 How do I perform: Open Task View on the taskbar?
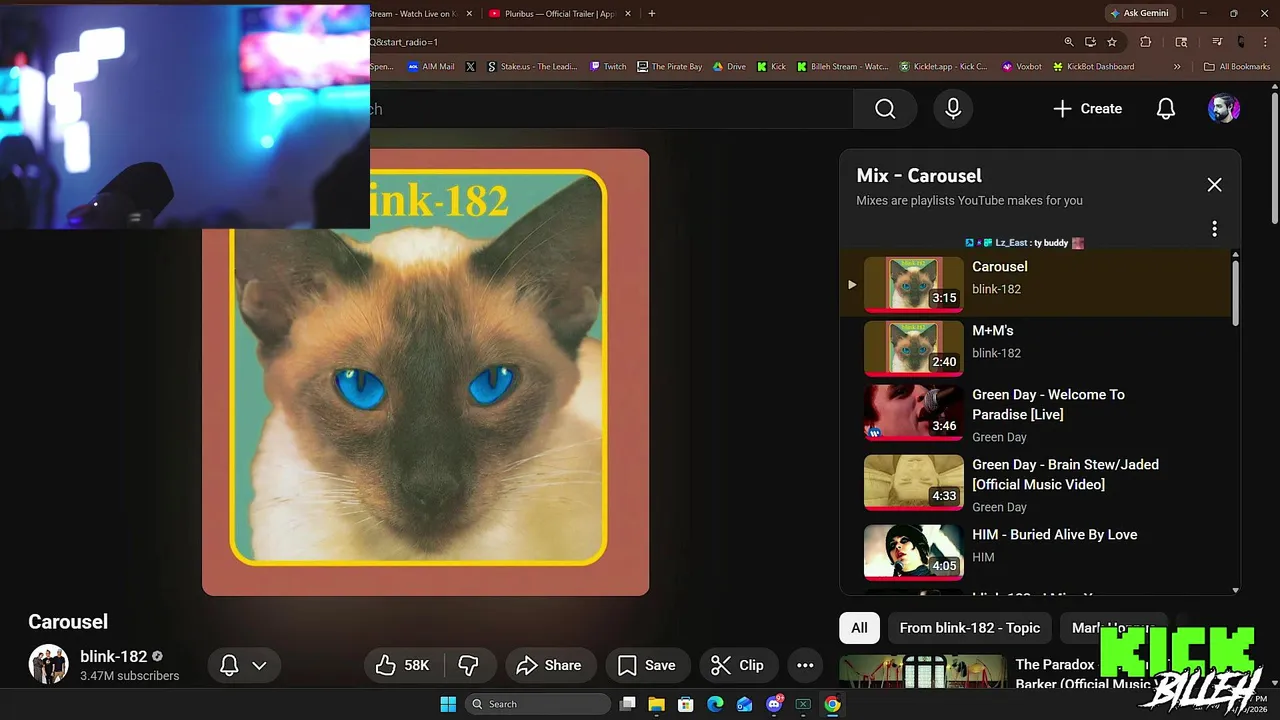point(628,704)
